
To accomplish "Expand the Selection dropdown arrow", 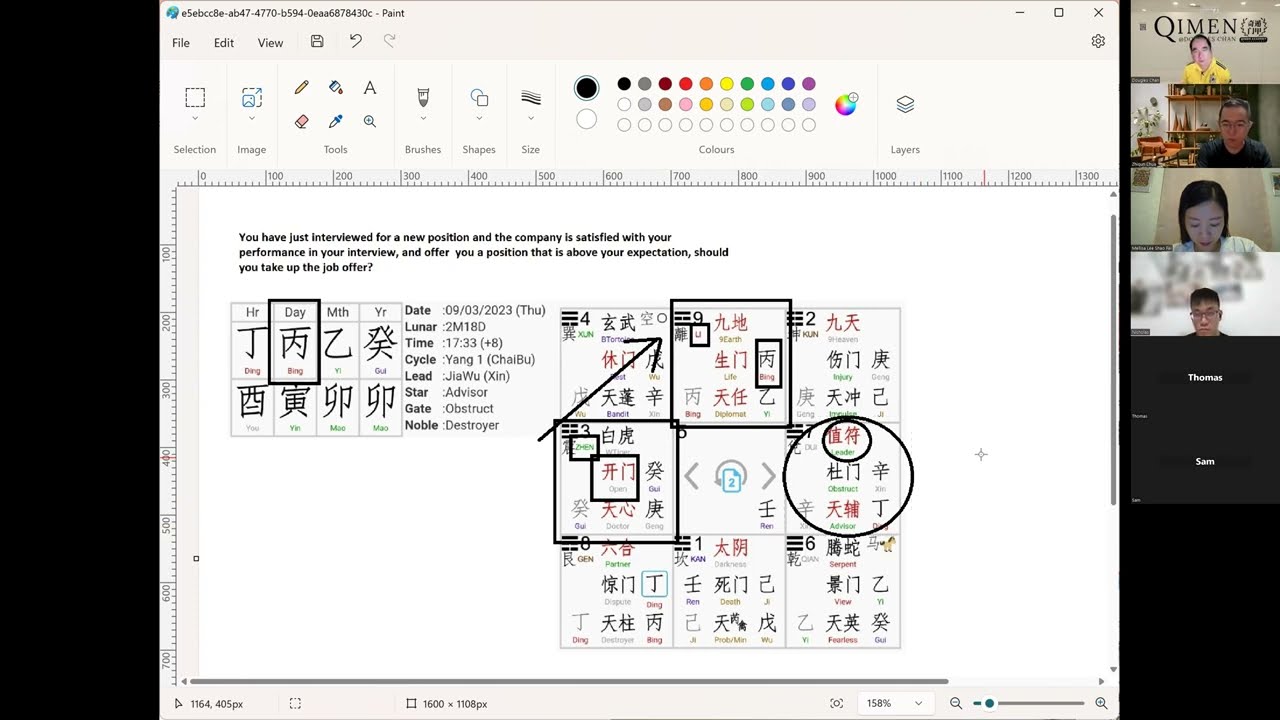I will pyautogui.click(x=195, y=118).
